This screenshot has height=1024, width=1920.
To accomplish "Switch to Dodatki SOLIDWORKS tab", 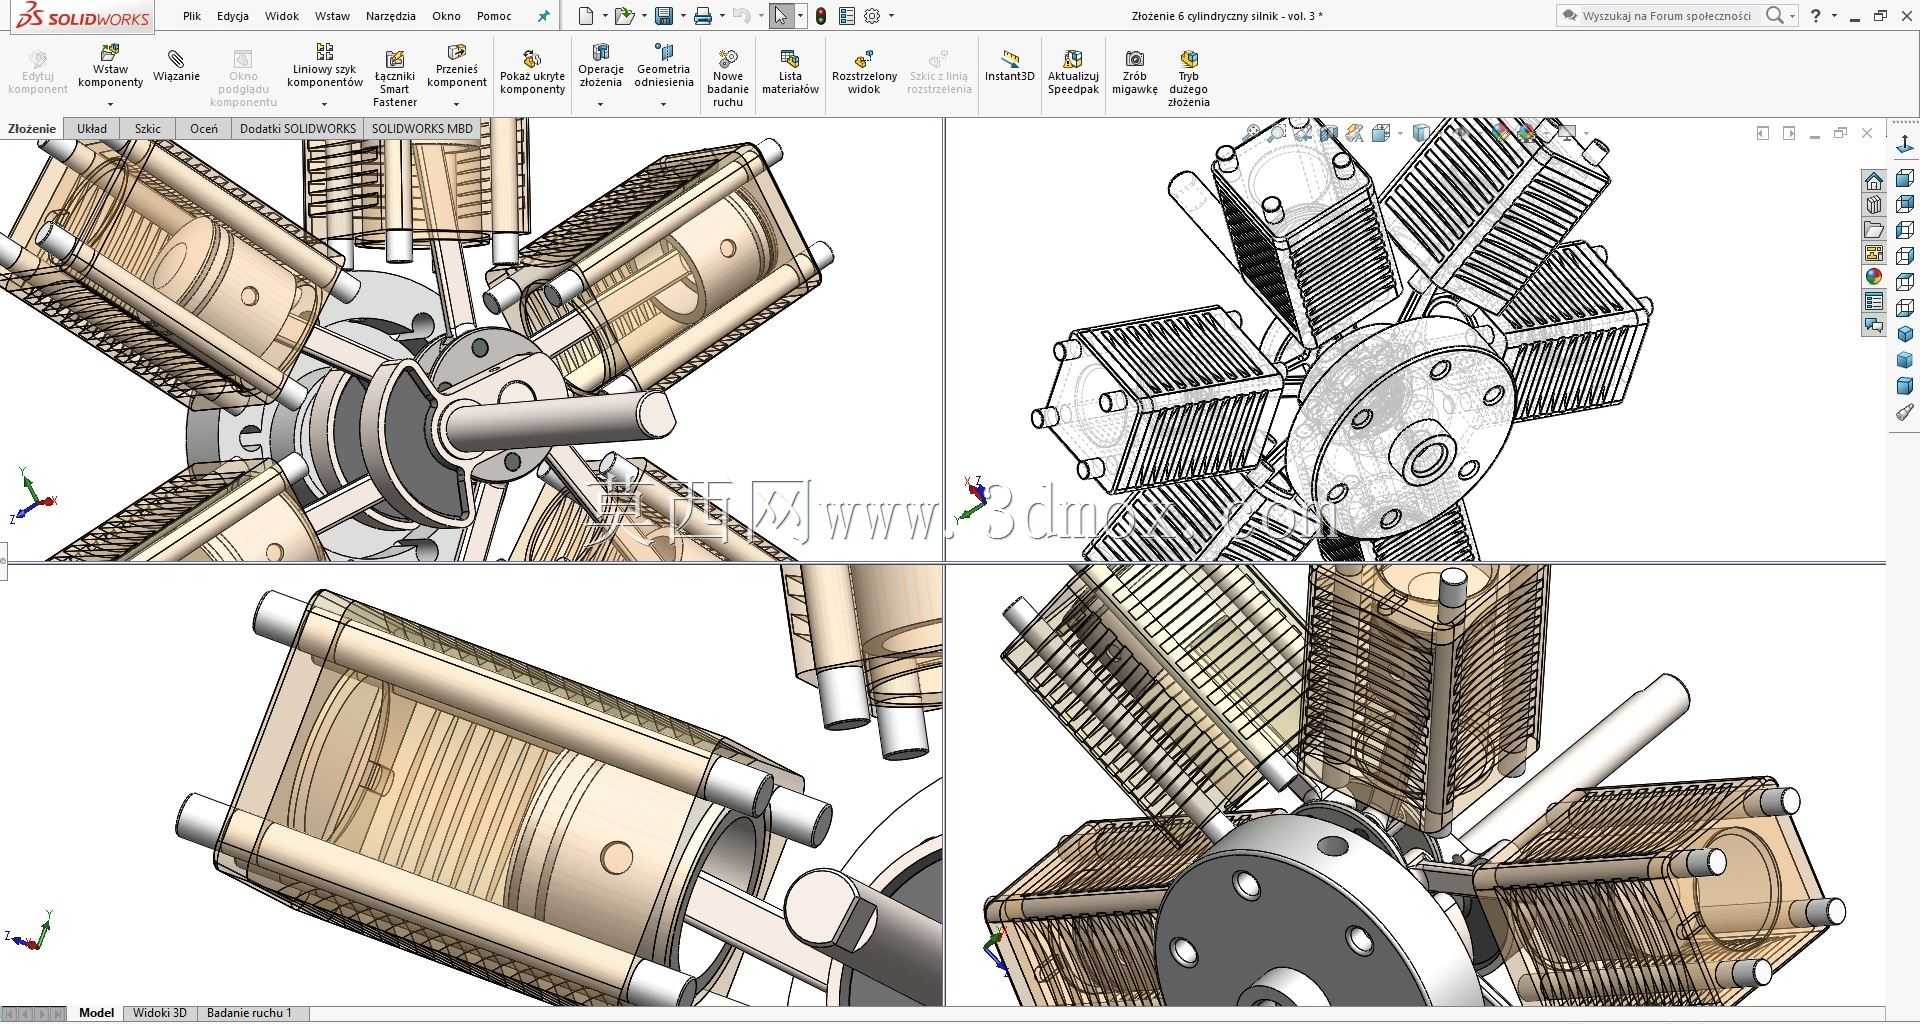I will point(298,128).
